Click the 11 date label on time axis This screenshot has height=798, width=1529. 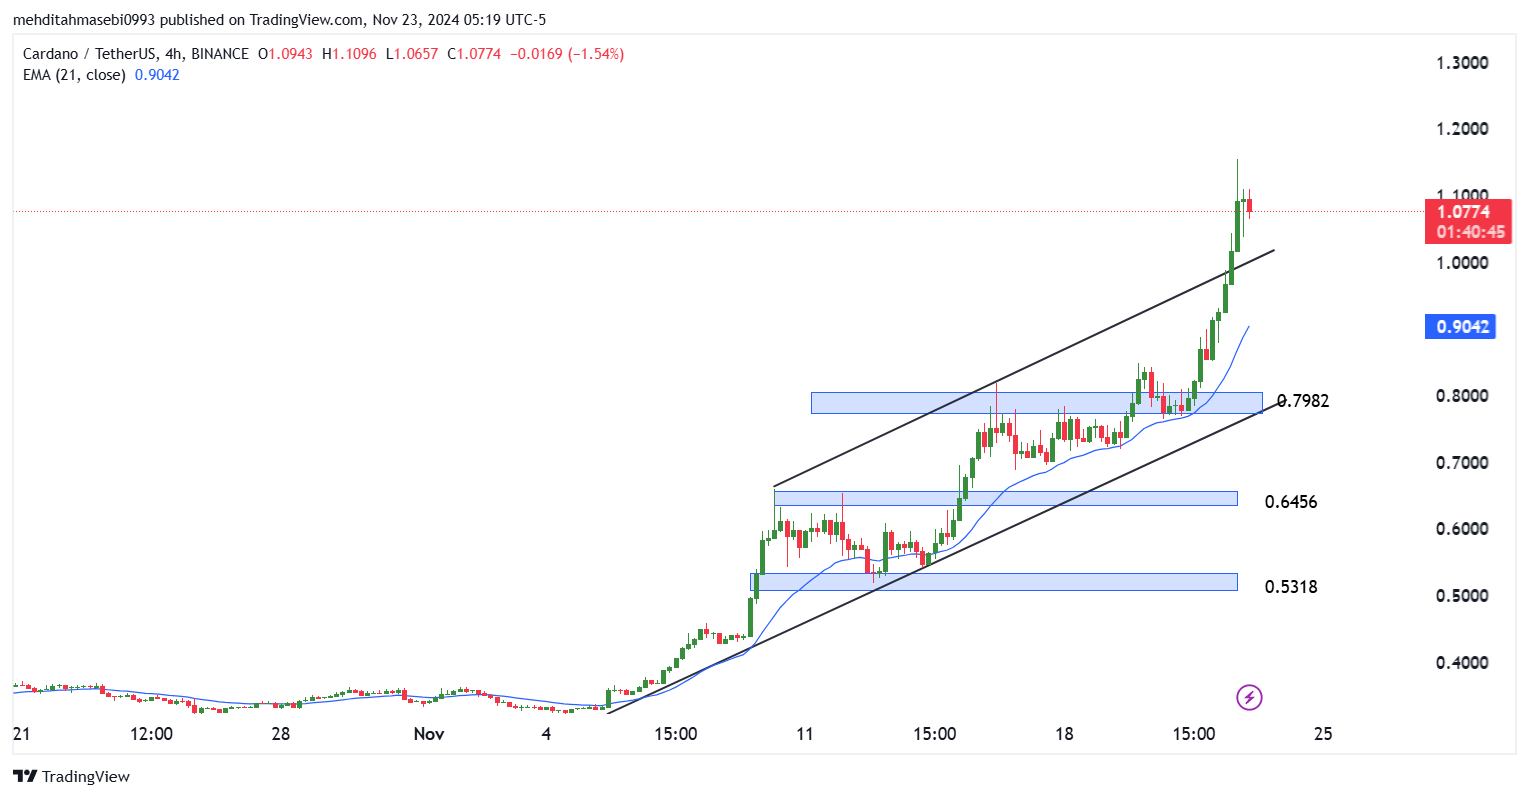pos(805,734)
